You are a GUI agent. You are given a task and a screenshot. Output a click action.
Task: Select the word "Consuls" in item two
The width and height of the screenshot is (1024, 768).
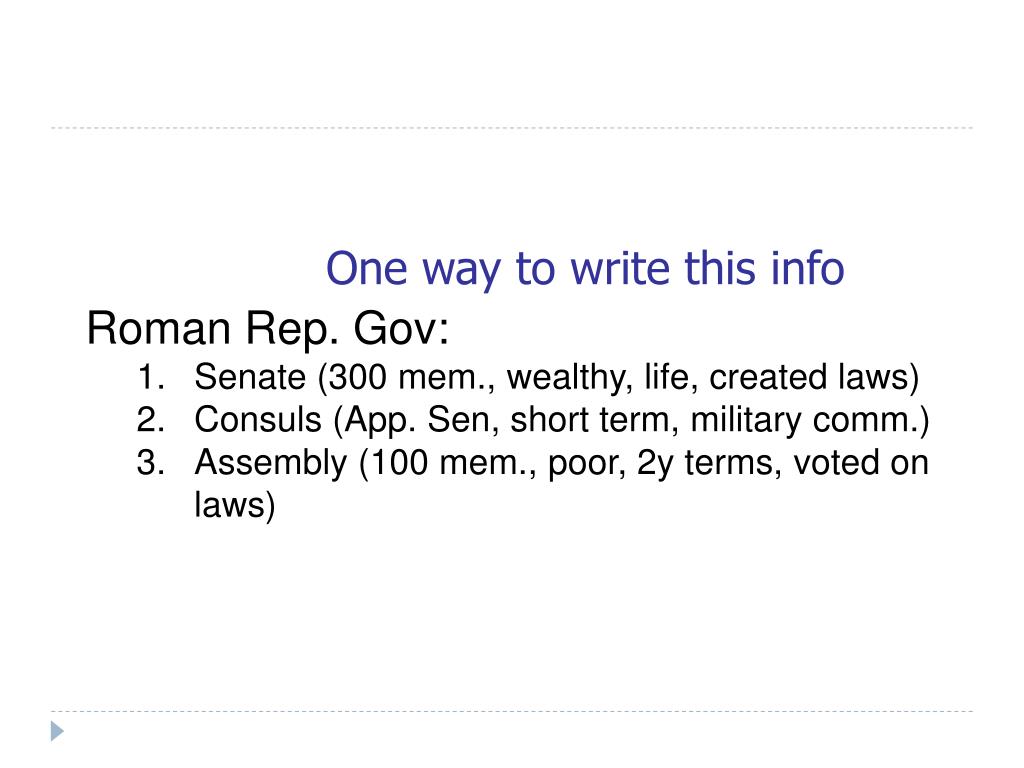258,419
